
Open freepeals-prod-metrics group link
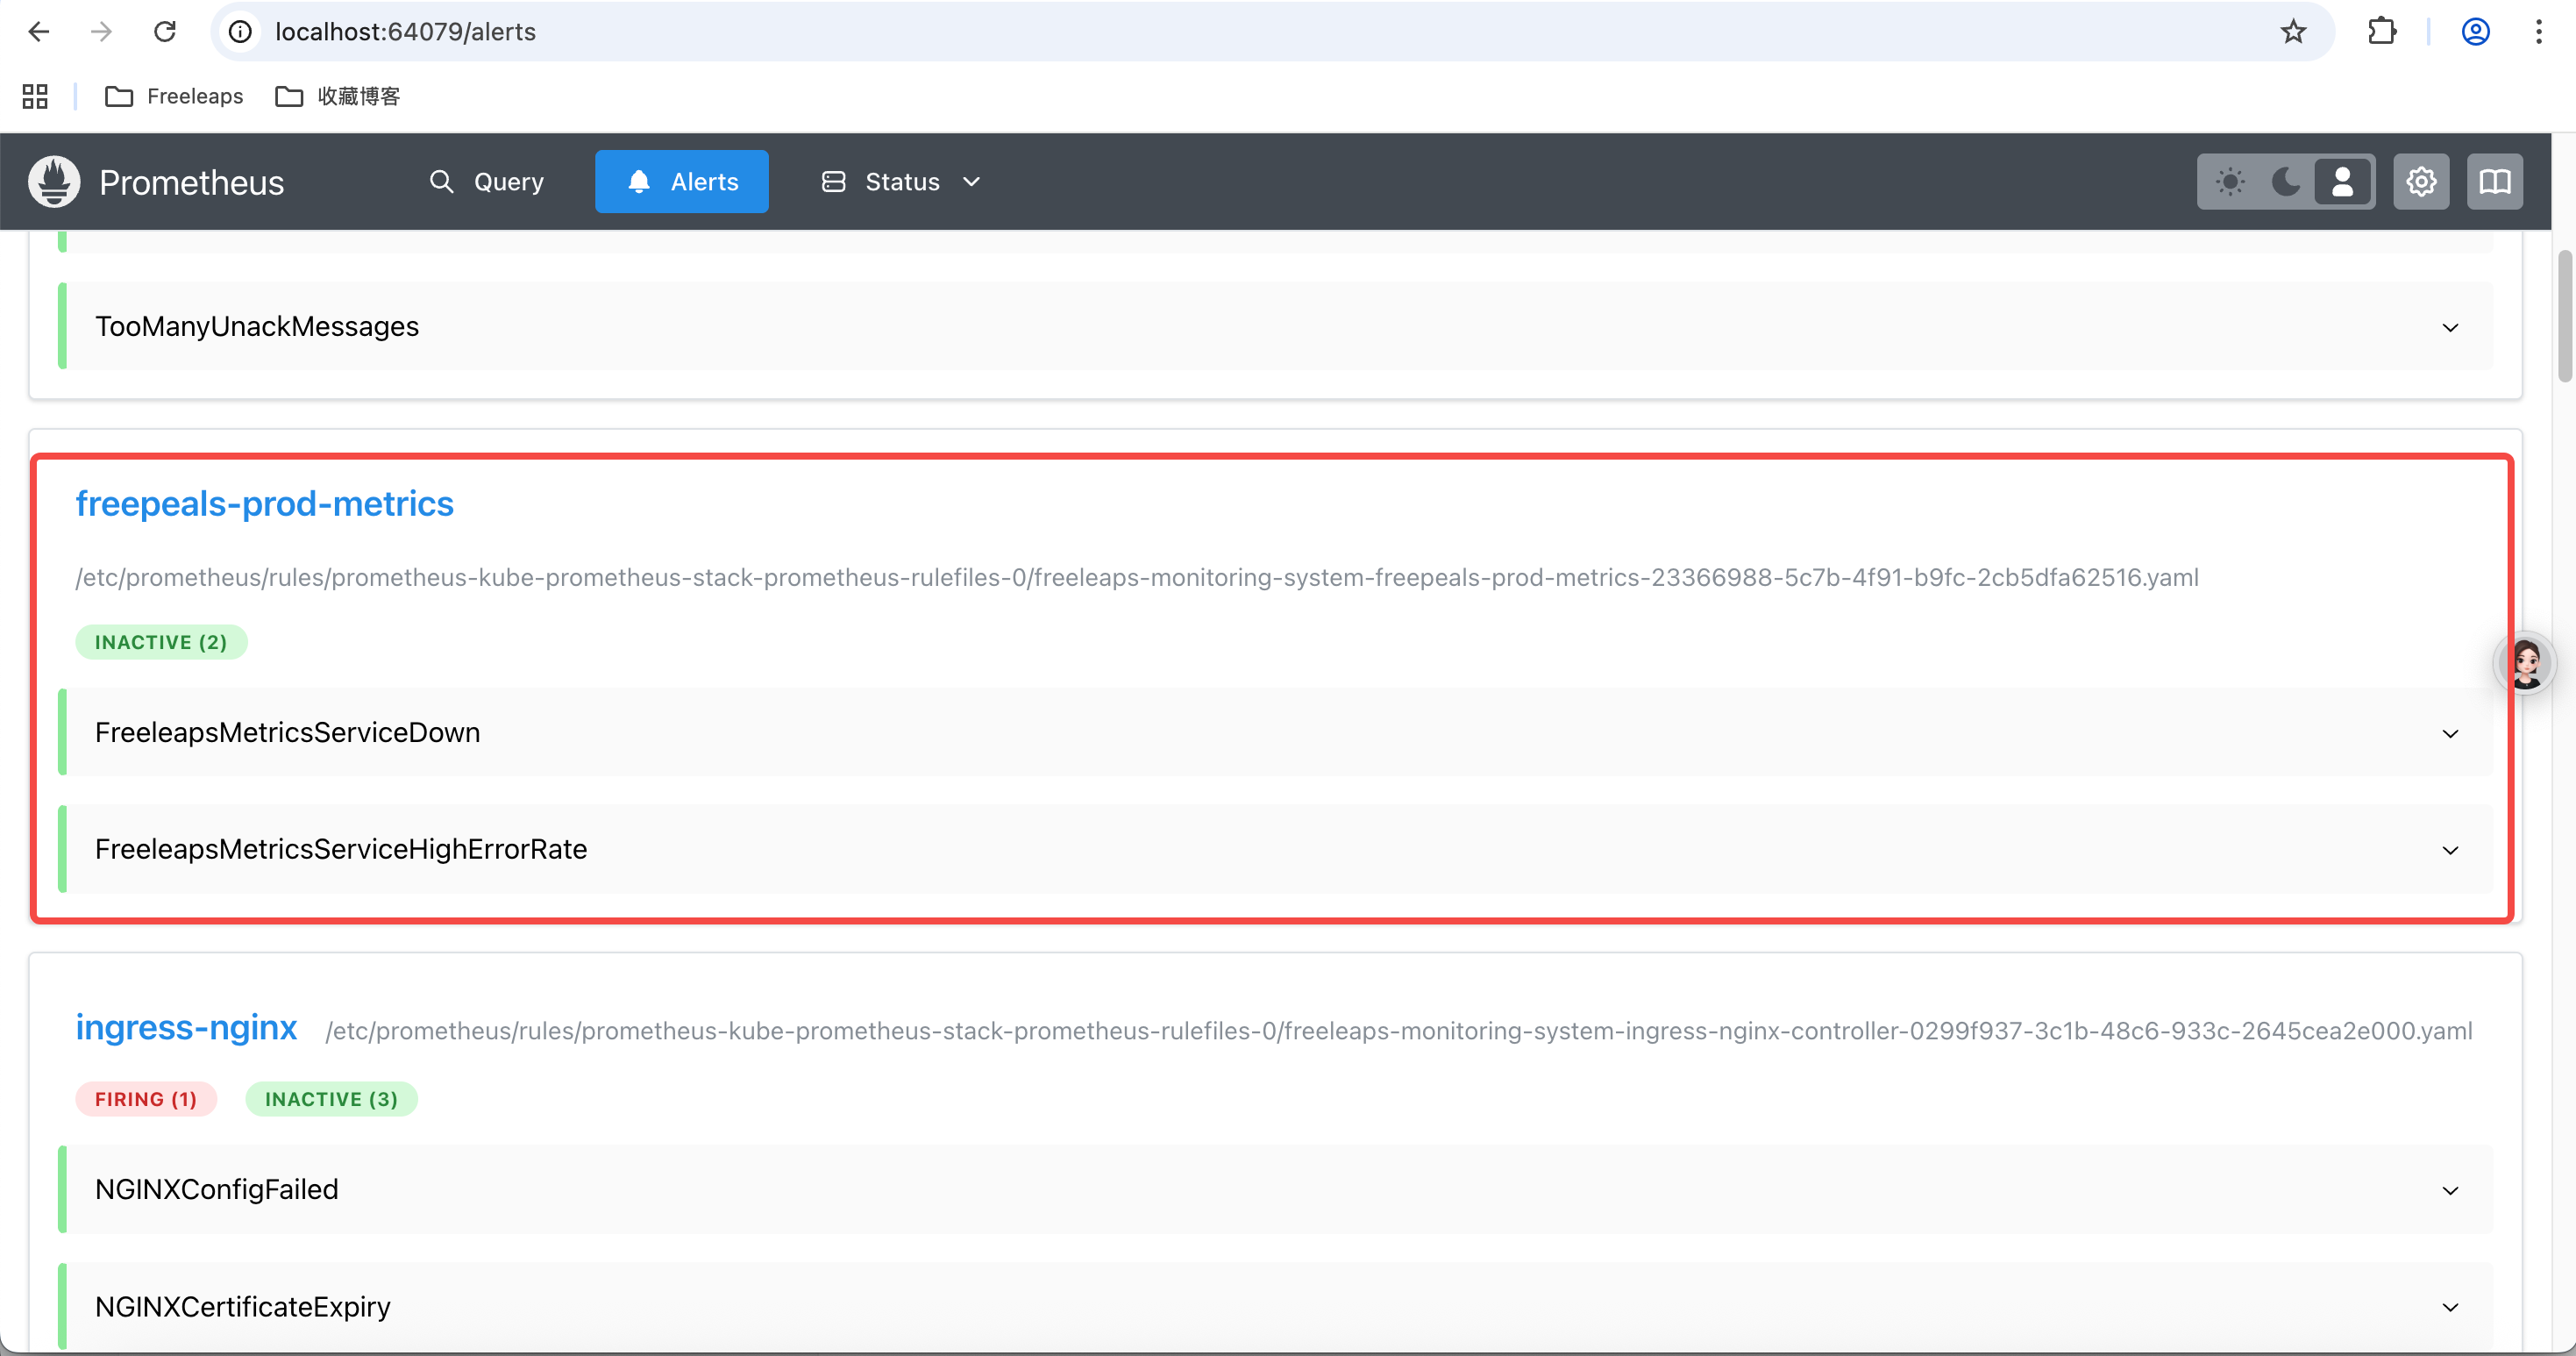coord(265,504)
